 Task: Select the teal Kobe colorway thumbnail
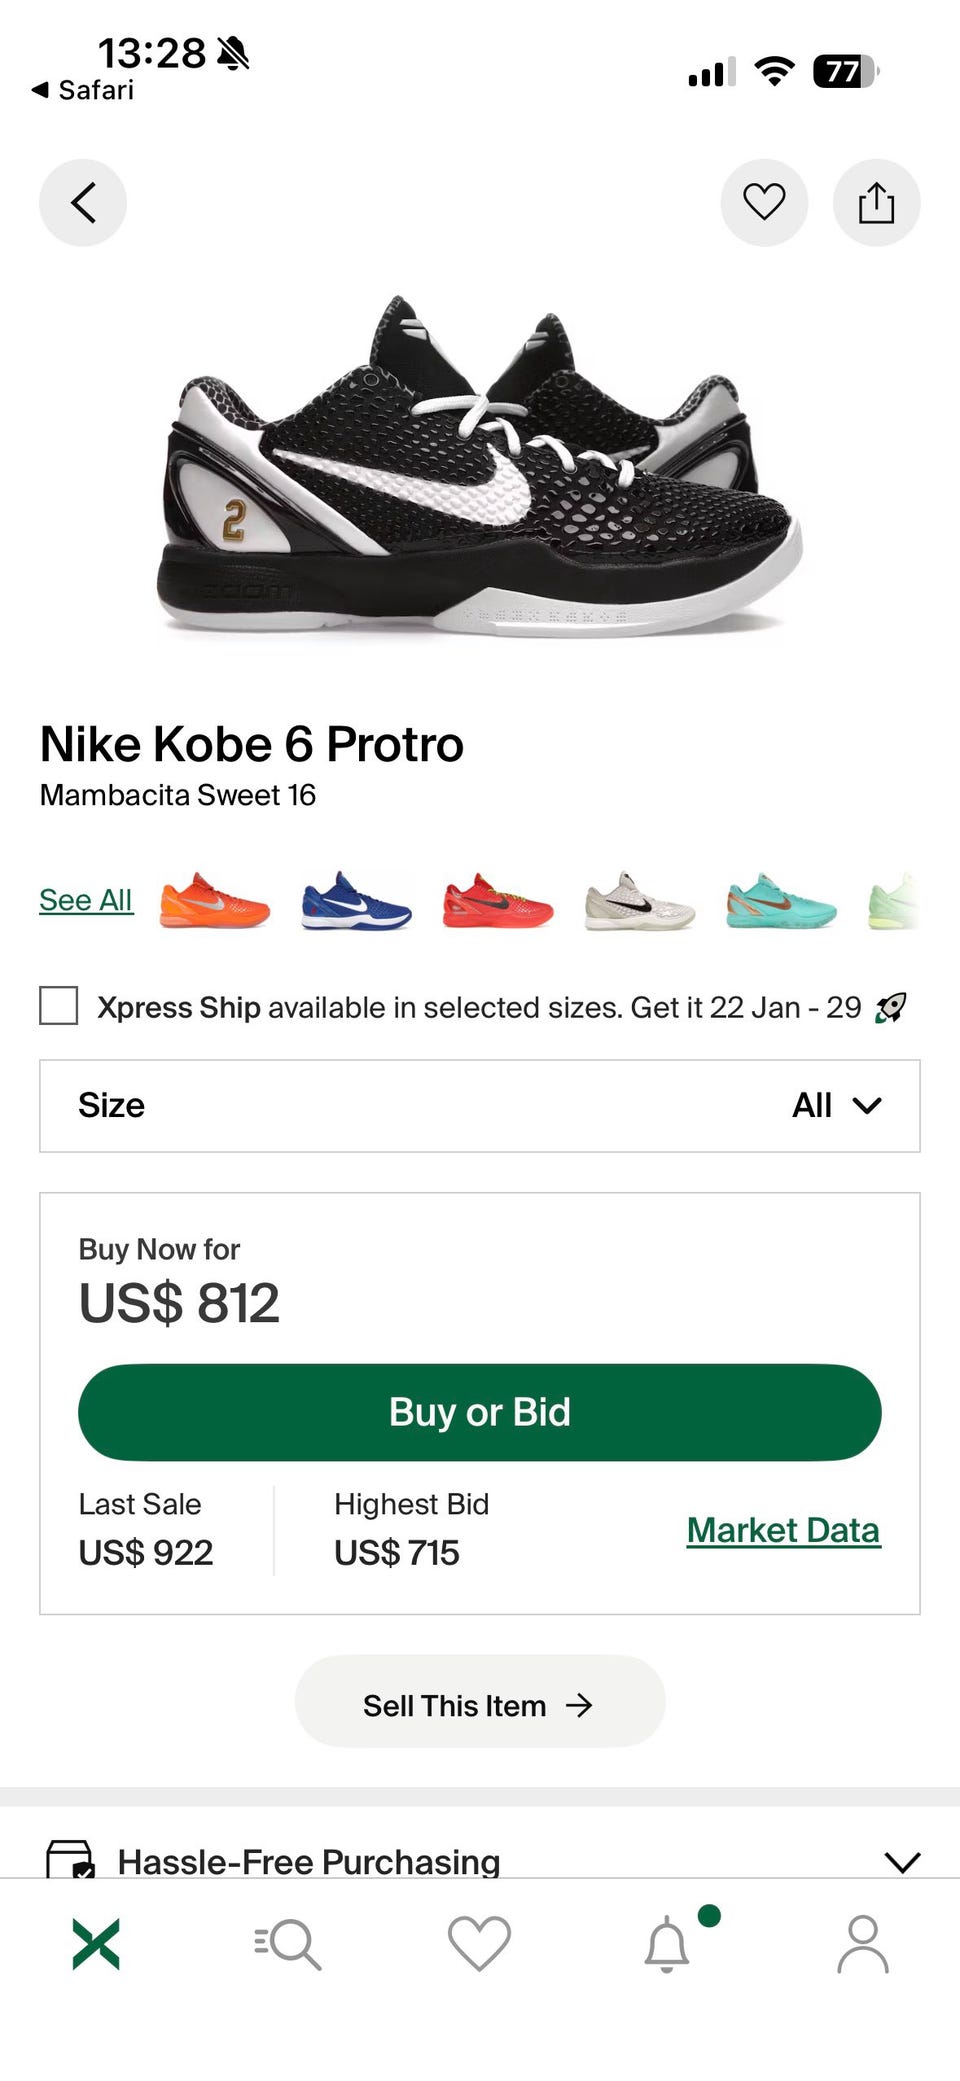coord(781,901)
